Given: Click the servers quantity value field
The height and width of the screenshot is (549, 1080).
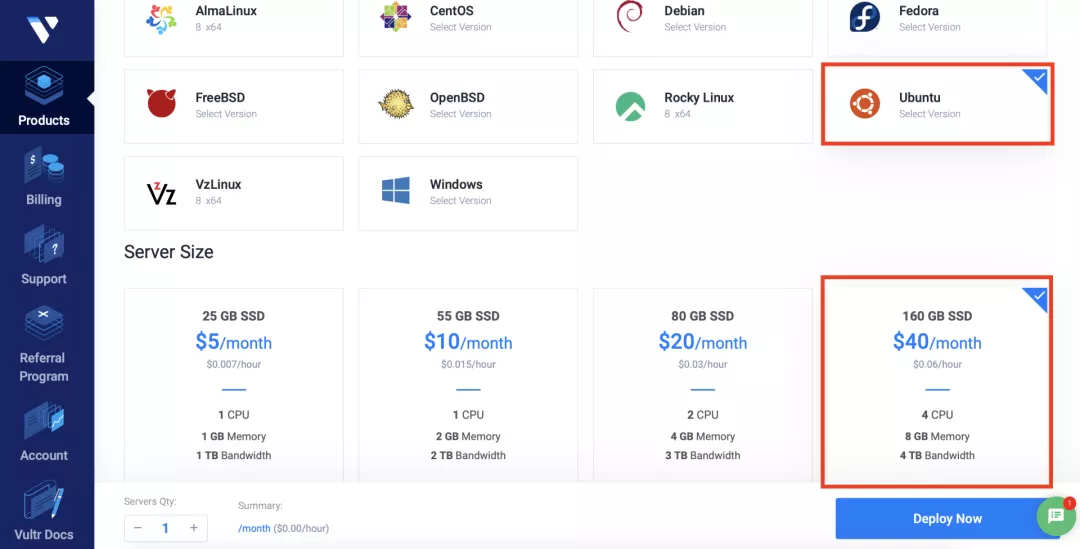Looking at the screenshot, I should coord(165,528).
